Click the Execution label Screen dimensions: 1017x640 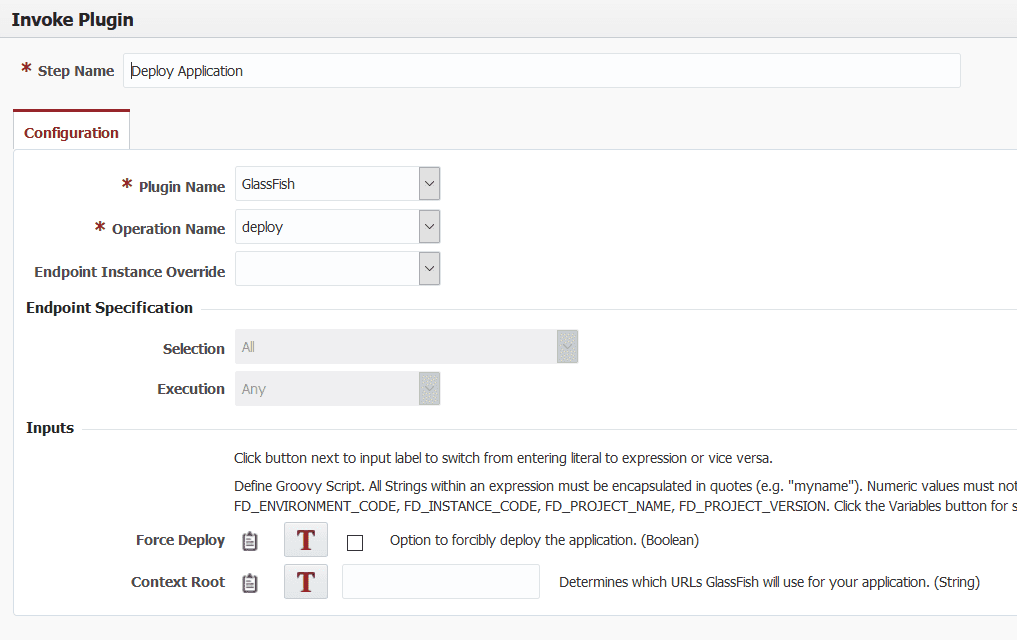[191, 388]
